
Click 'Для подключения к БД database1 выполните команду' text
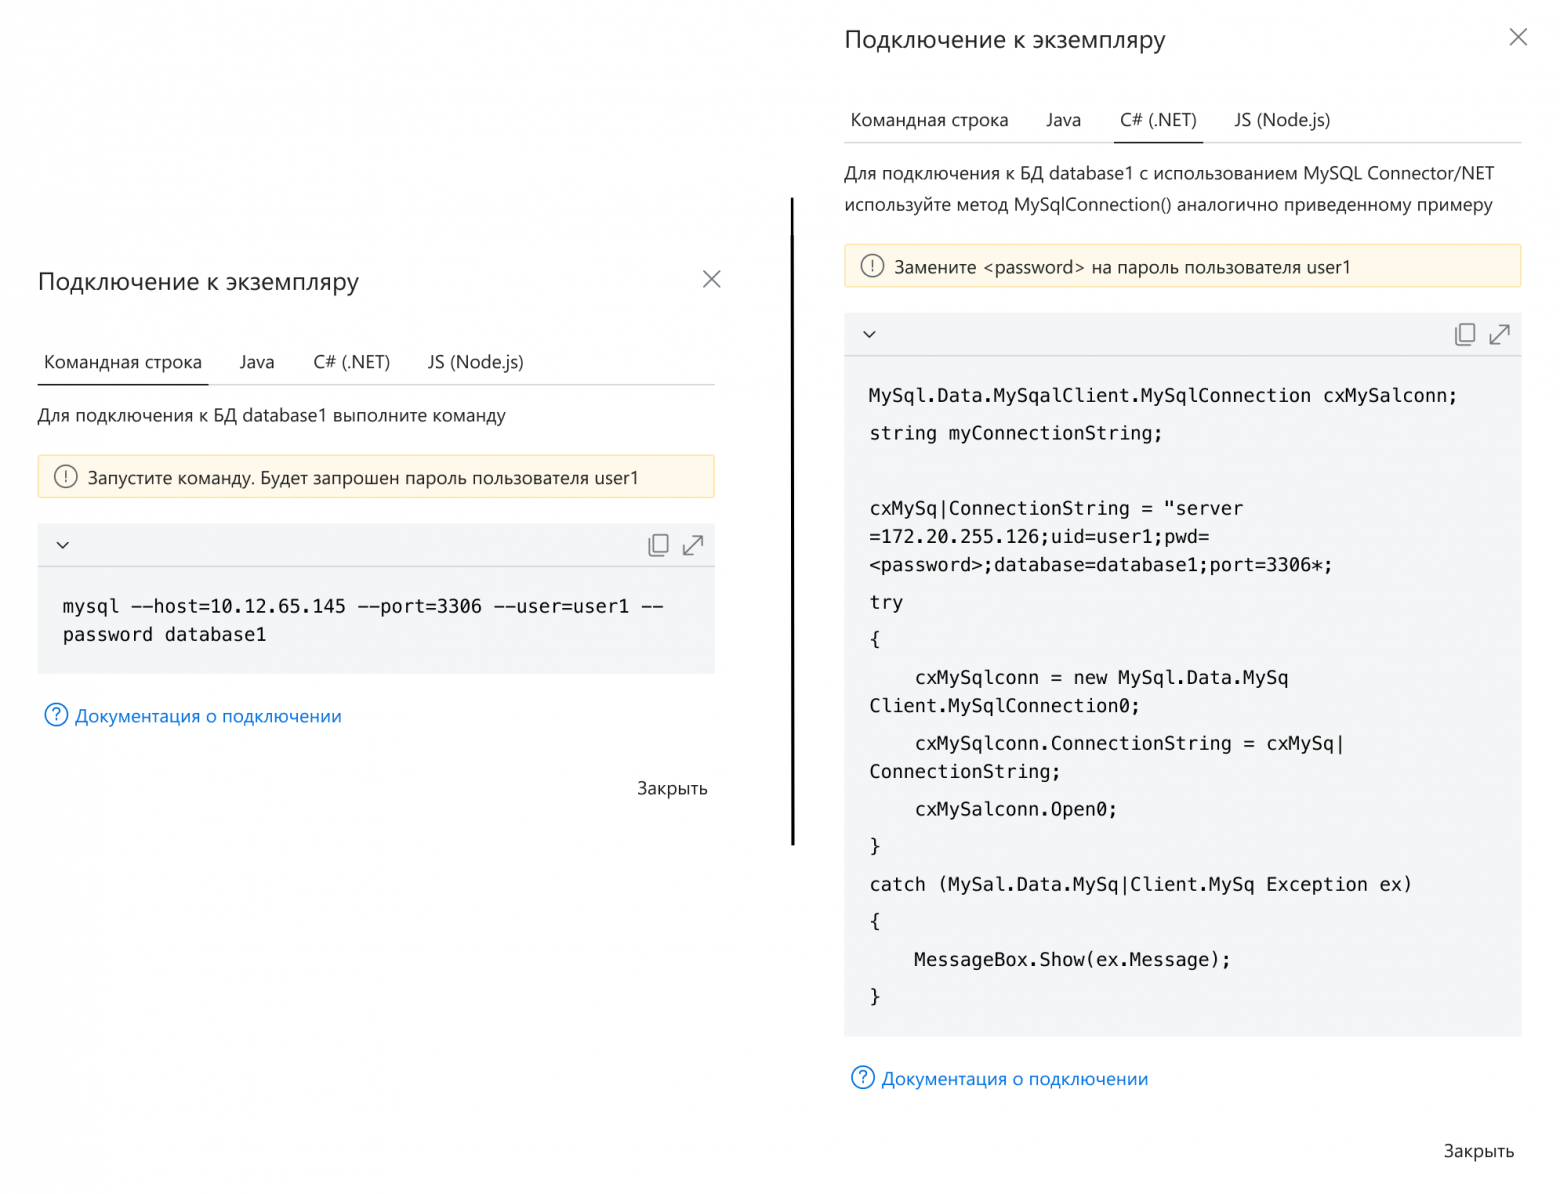(272, 415)
